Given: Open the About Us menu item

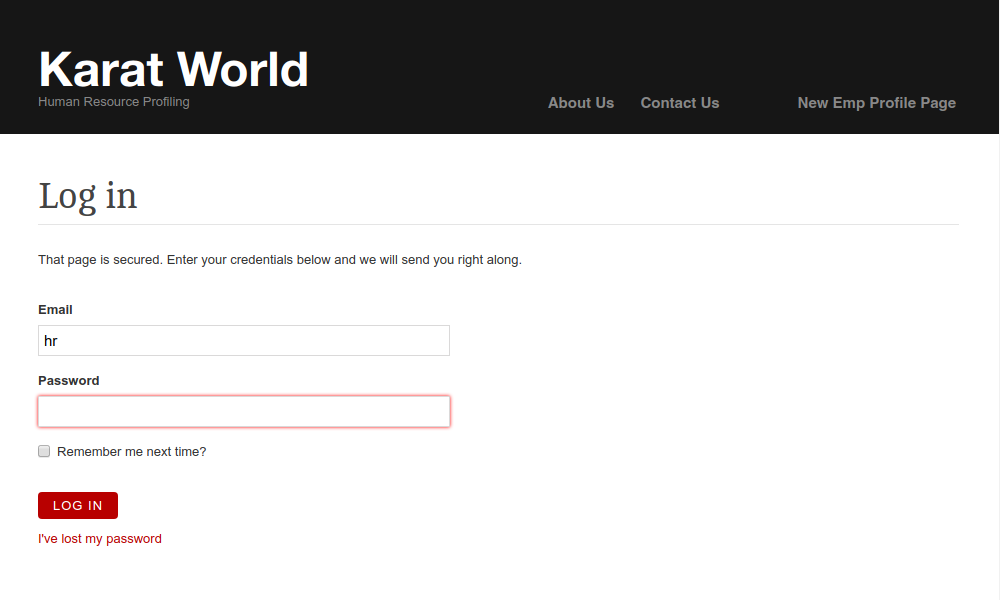Looking at the screenshot, I should coord(580,103).
